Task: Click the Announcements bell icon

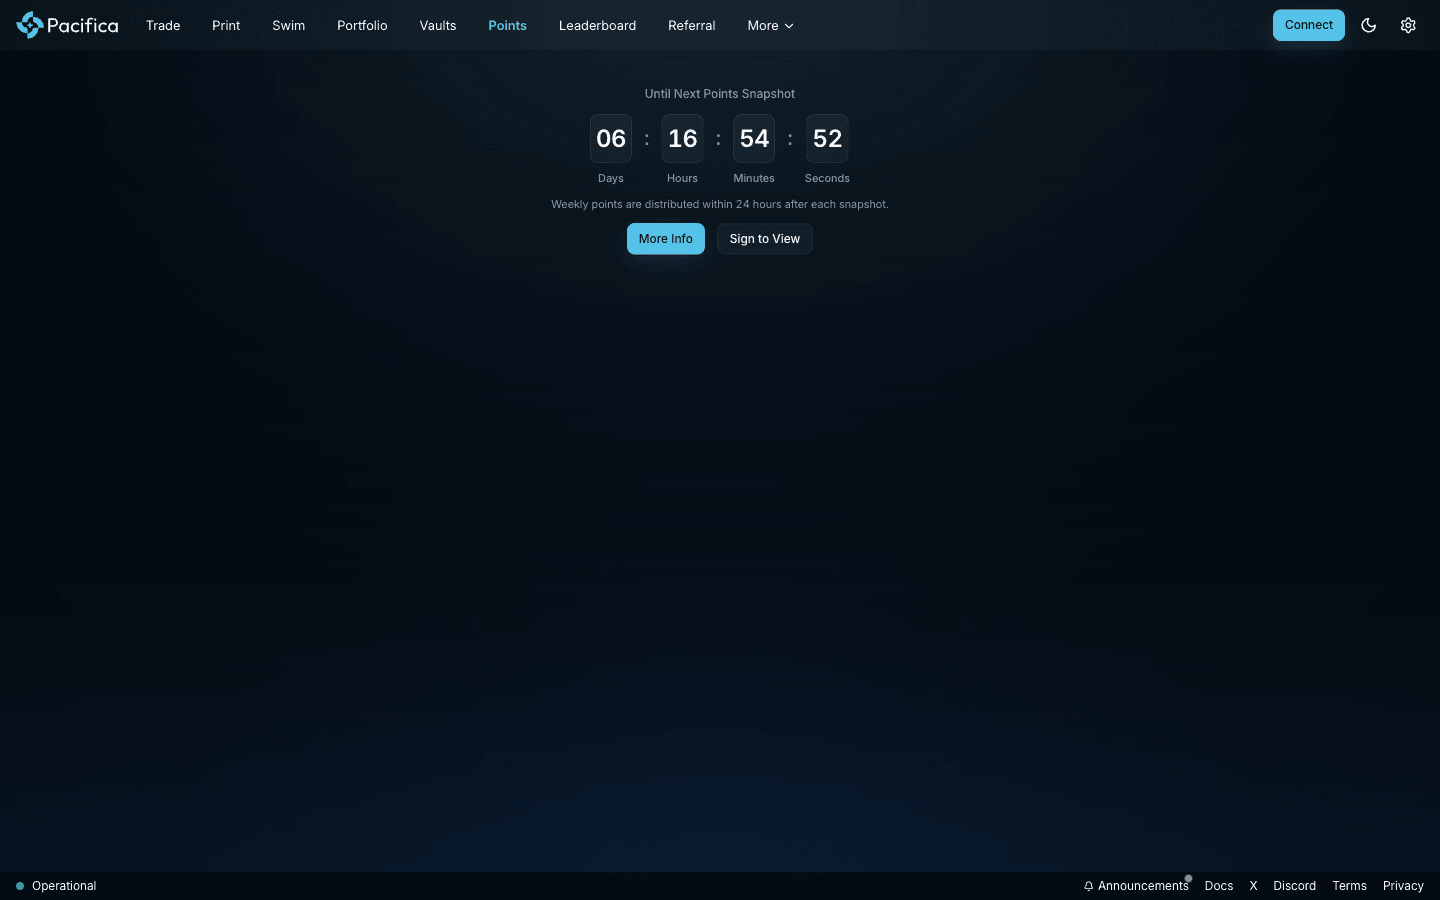Action: (1088, 886)
